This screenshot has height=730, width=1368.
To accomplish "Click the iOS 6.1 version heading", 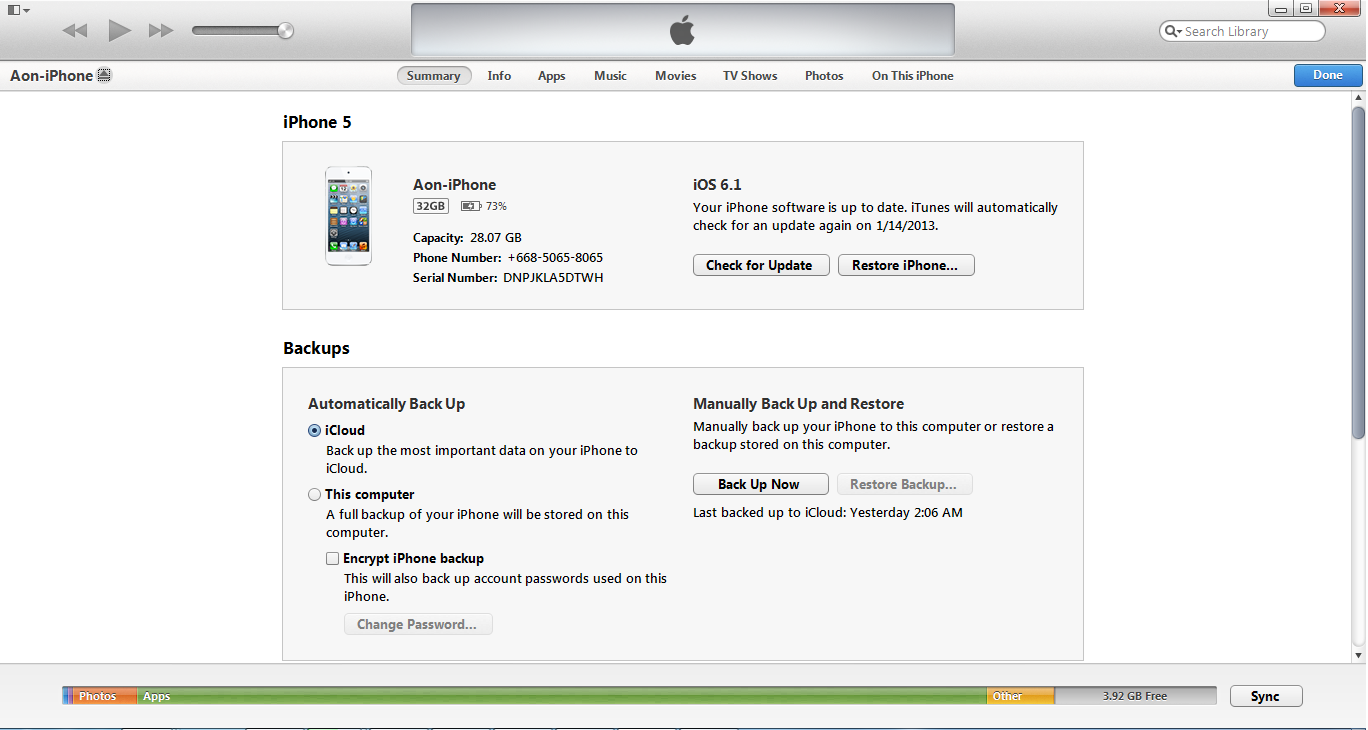I will (717, 185).
